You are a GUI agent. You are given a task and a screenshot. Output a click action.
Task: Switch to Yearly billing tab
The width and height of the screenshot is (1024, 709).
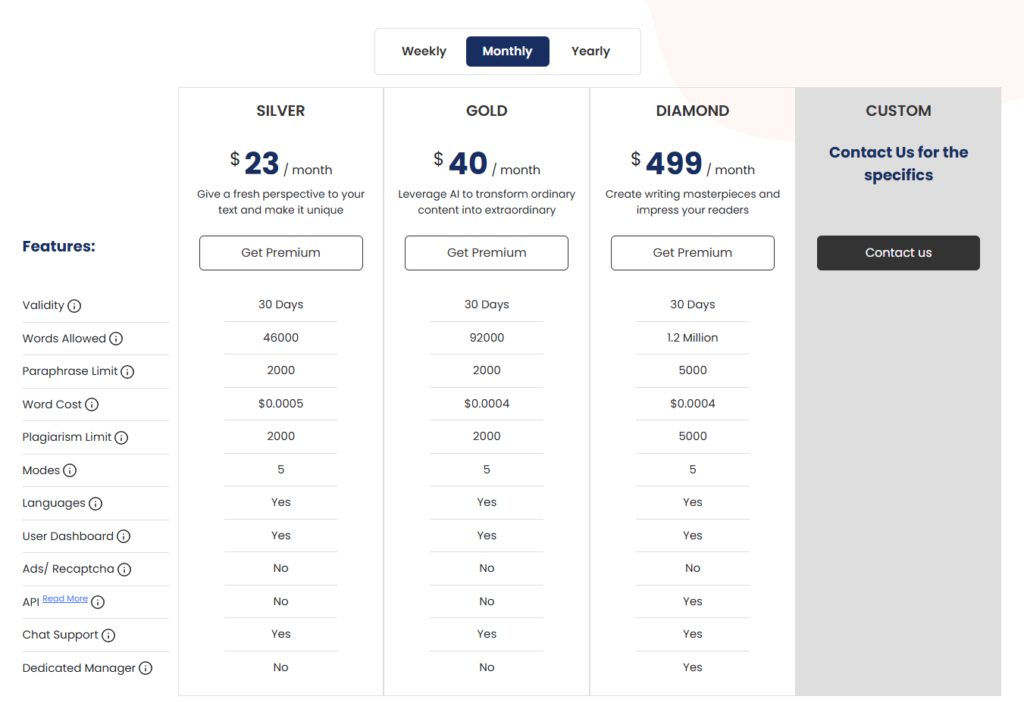[x=590, y=51]
